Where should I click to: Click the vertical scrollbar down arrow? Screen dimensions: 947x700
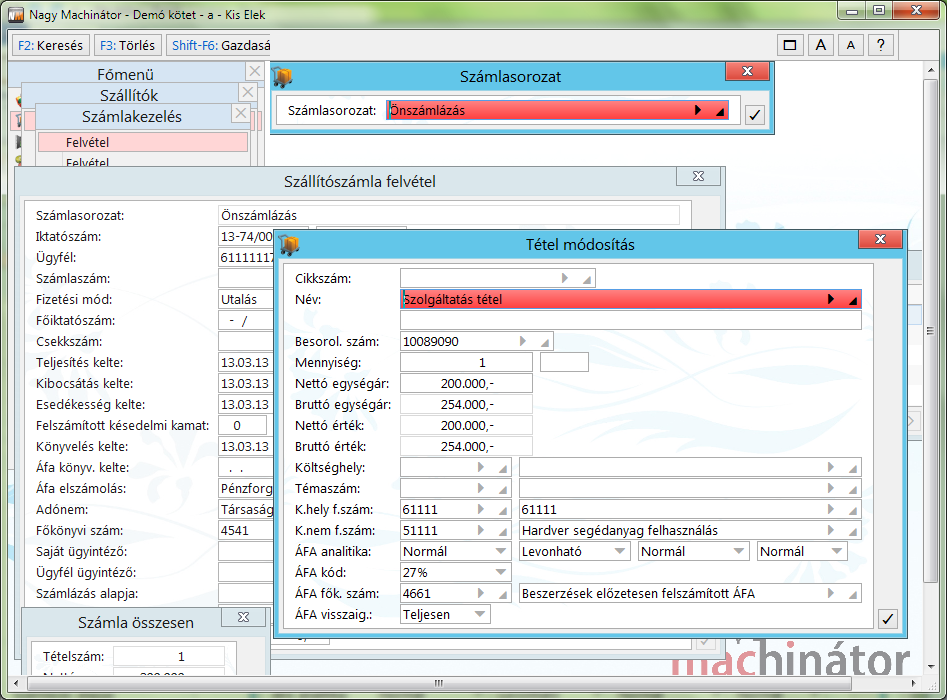[x=930, y=667]
